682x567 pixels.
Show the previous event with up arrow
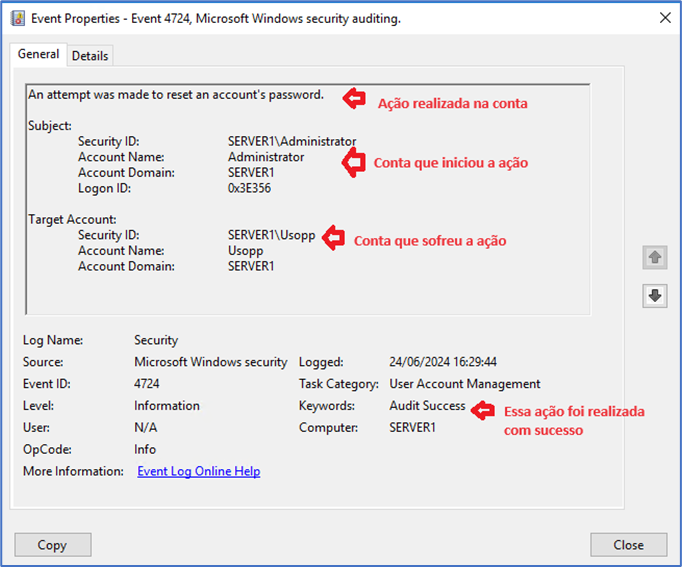click(x=654, y=258)
